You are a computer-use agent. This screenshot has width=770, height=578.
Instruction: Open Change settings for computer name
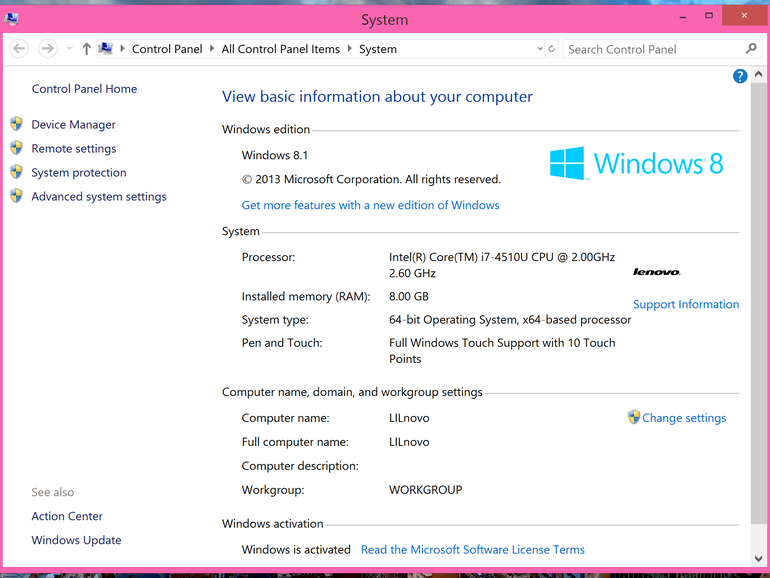[x=684, y=418]
